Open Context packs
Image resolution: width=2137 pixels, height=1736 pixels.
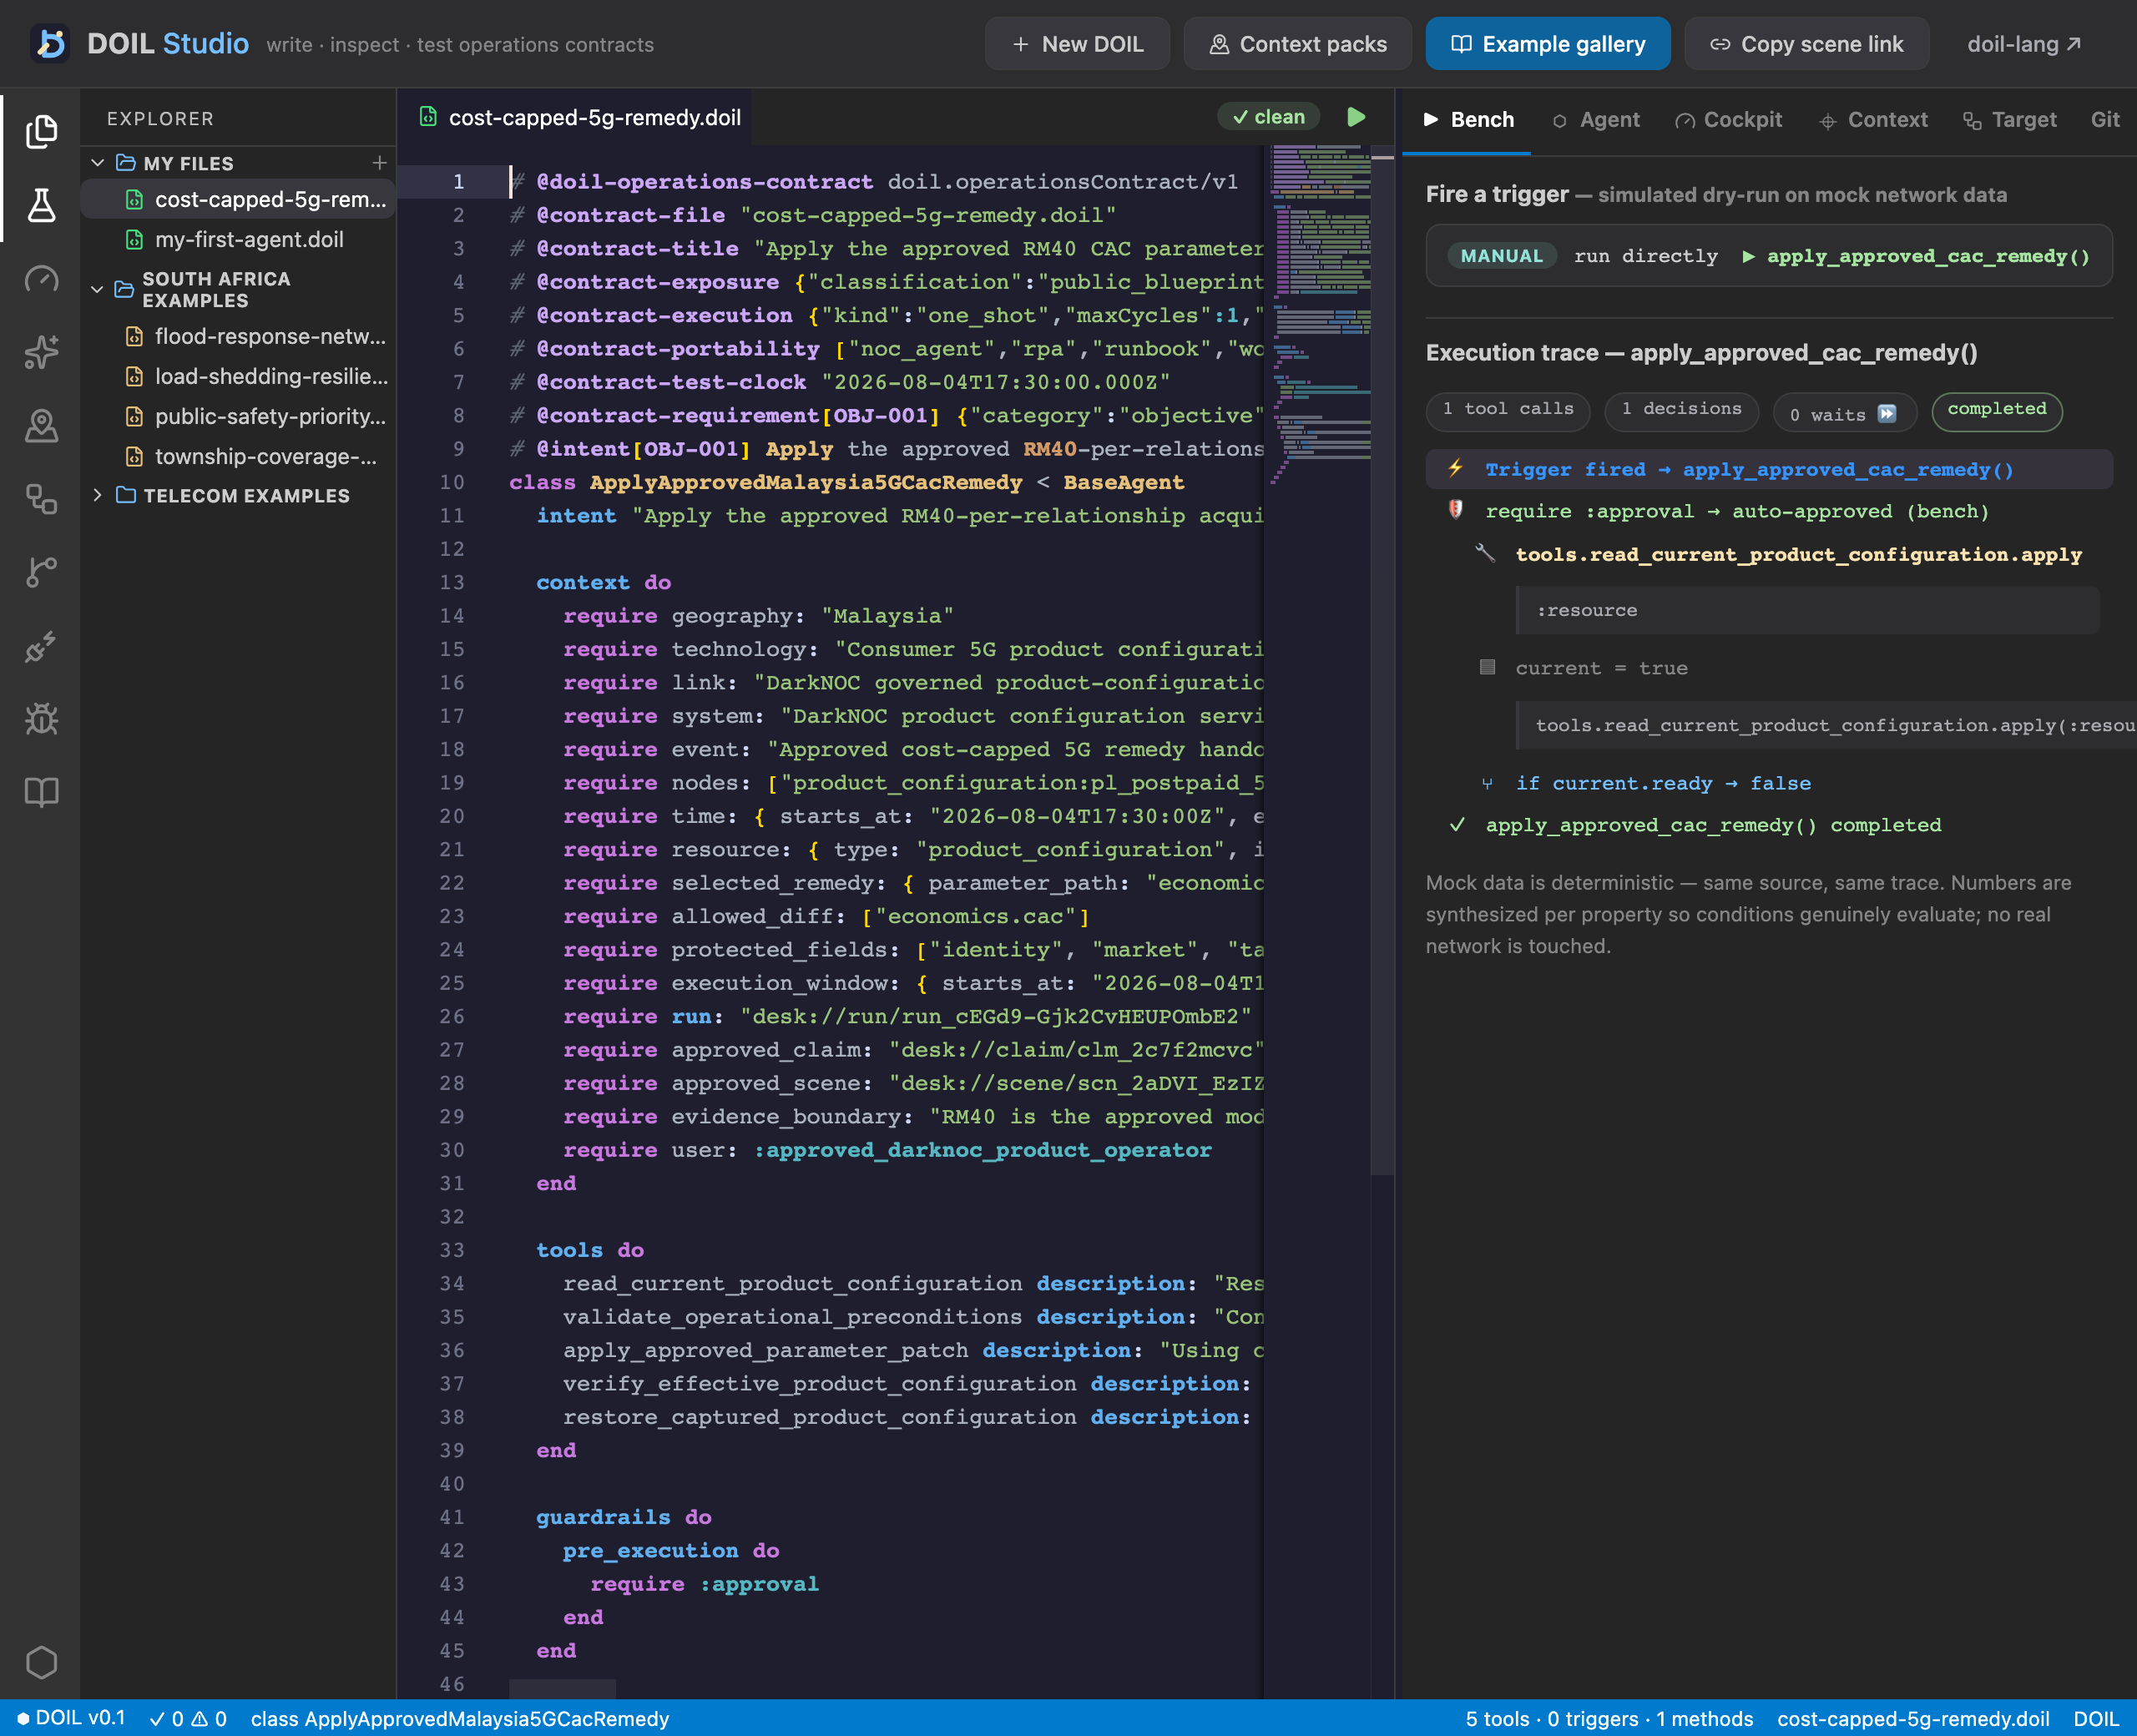pyautogui.click(x=1297, y=44)
